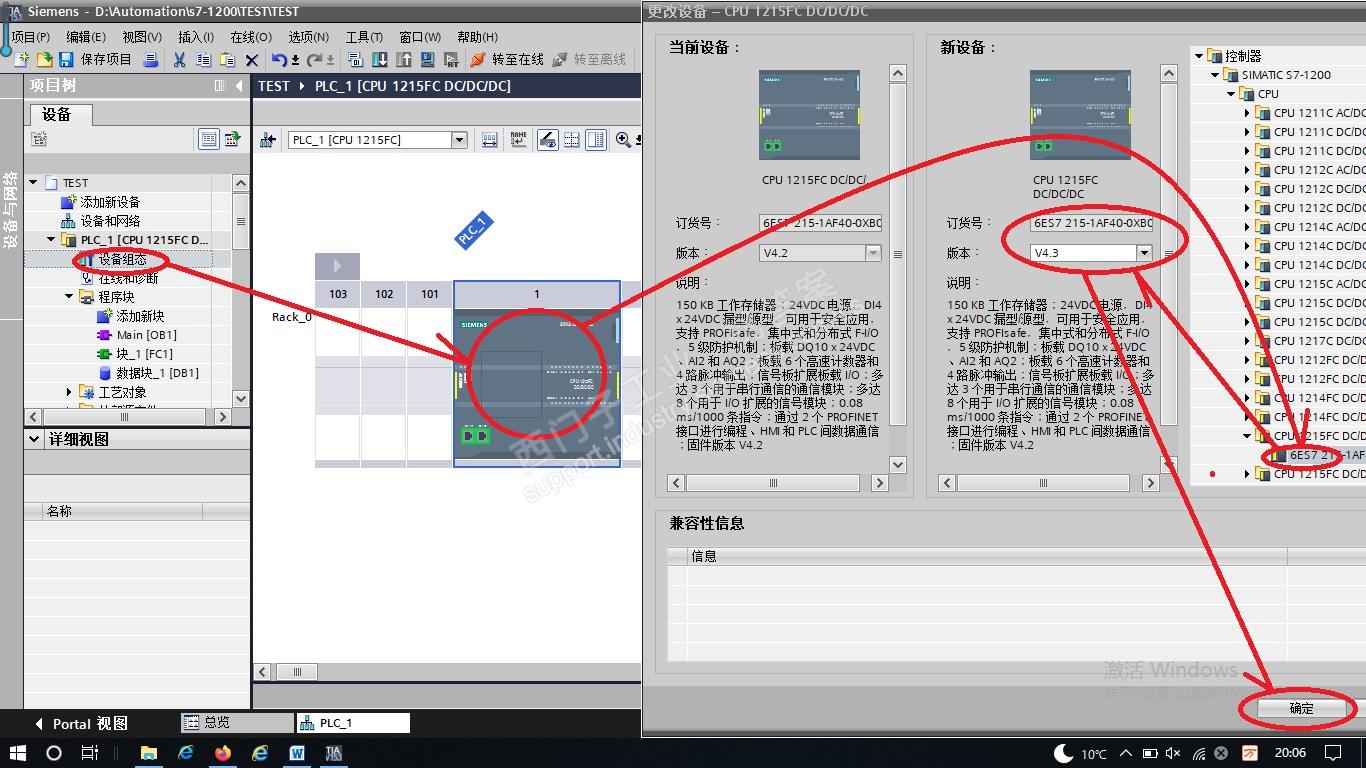Open the 项目(P) menu
The height and width of the screenshot is (768, 1366).
pyautogui.click(x=30, y=37)
